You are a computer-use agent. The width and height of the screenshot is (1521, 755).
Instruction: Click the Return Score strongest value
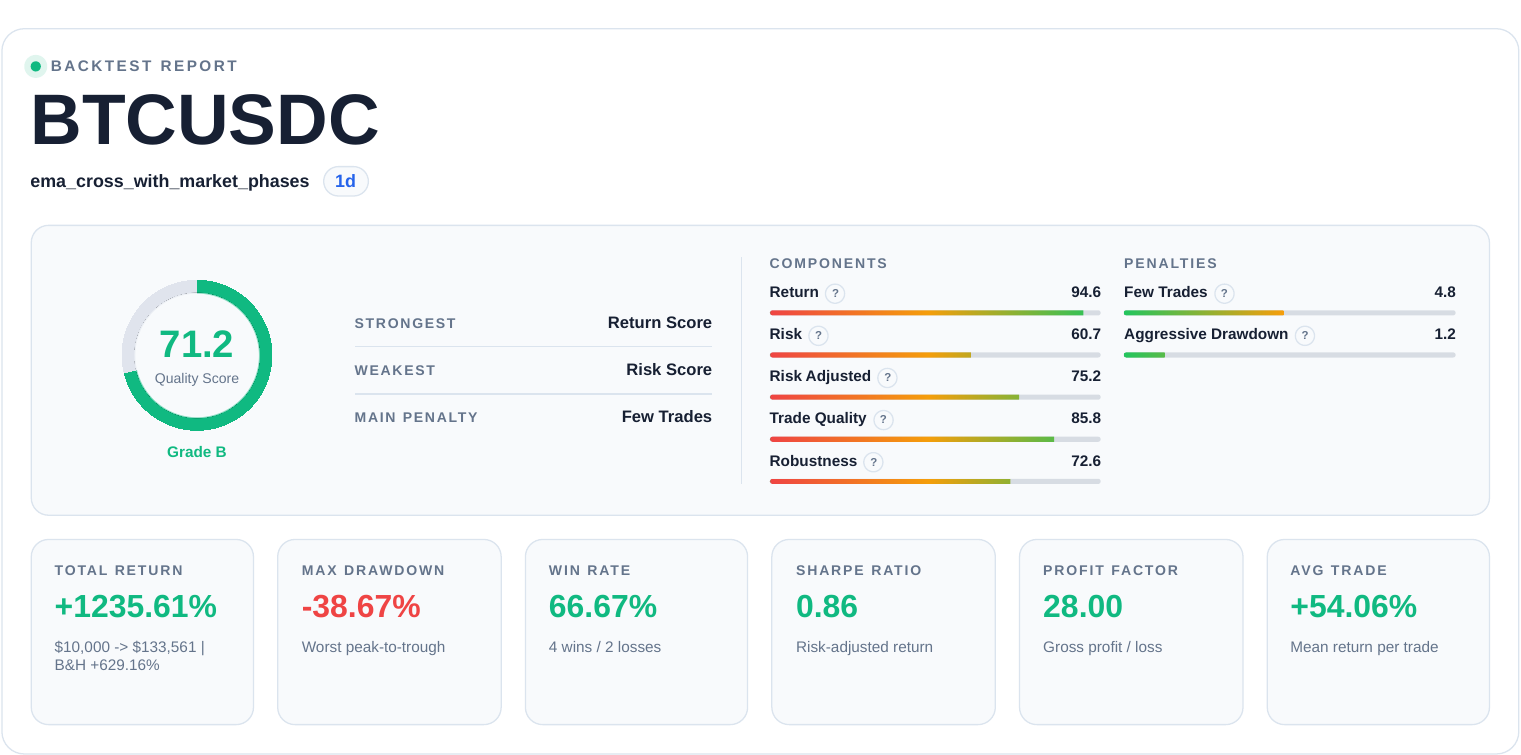(660, 323)
